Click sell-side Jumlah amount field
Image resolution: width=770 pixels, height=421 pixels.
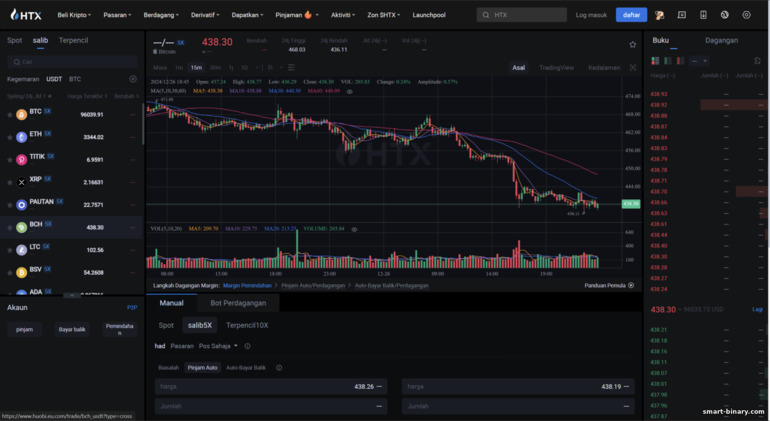(518, 406)
